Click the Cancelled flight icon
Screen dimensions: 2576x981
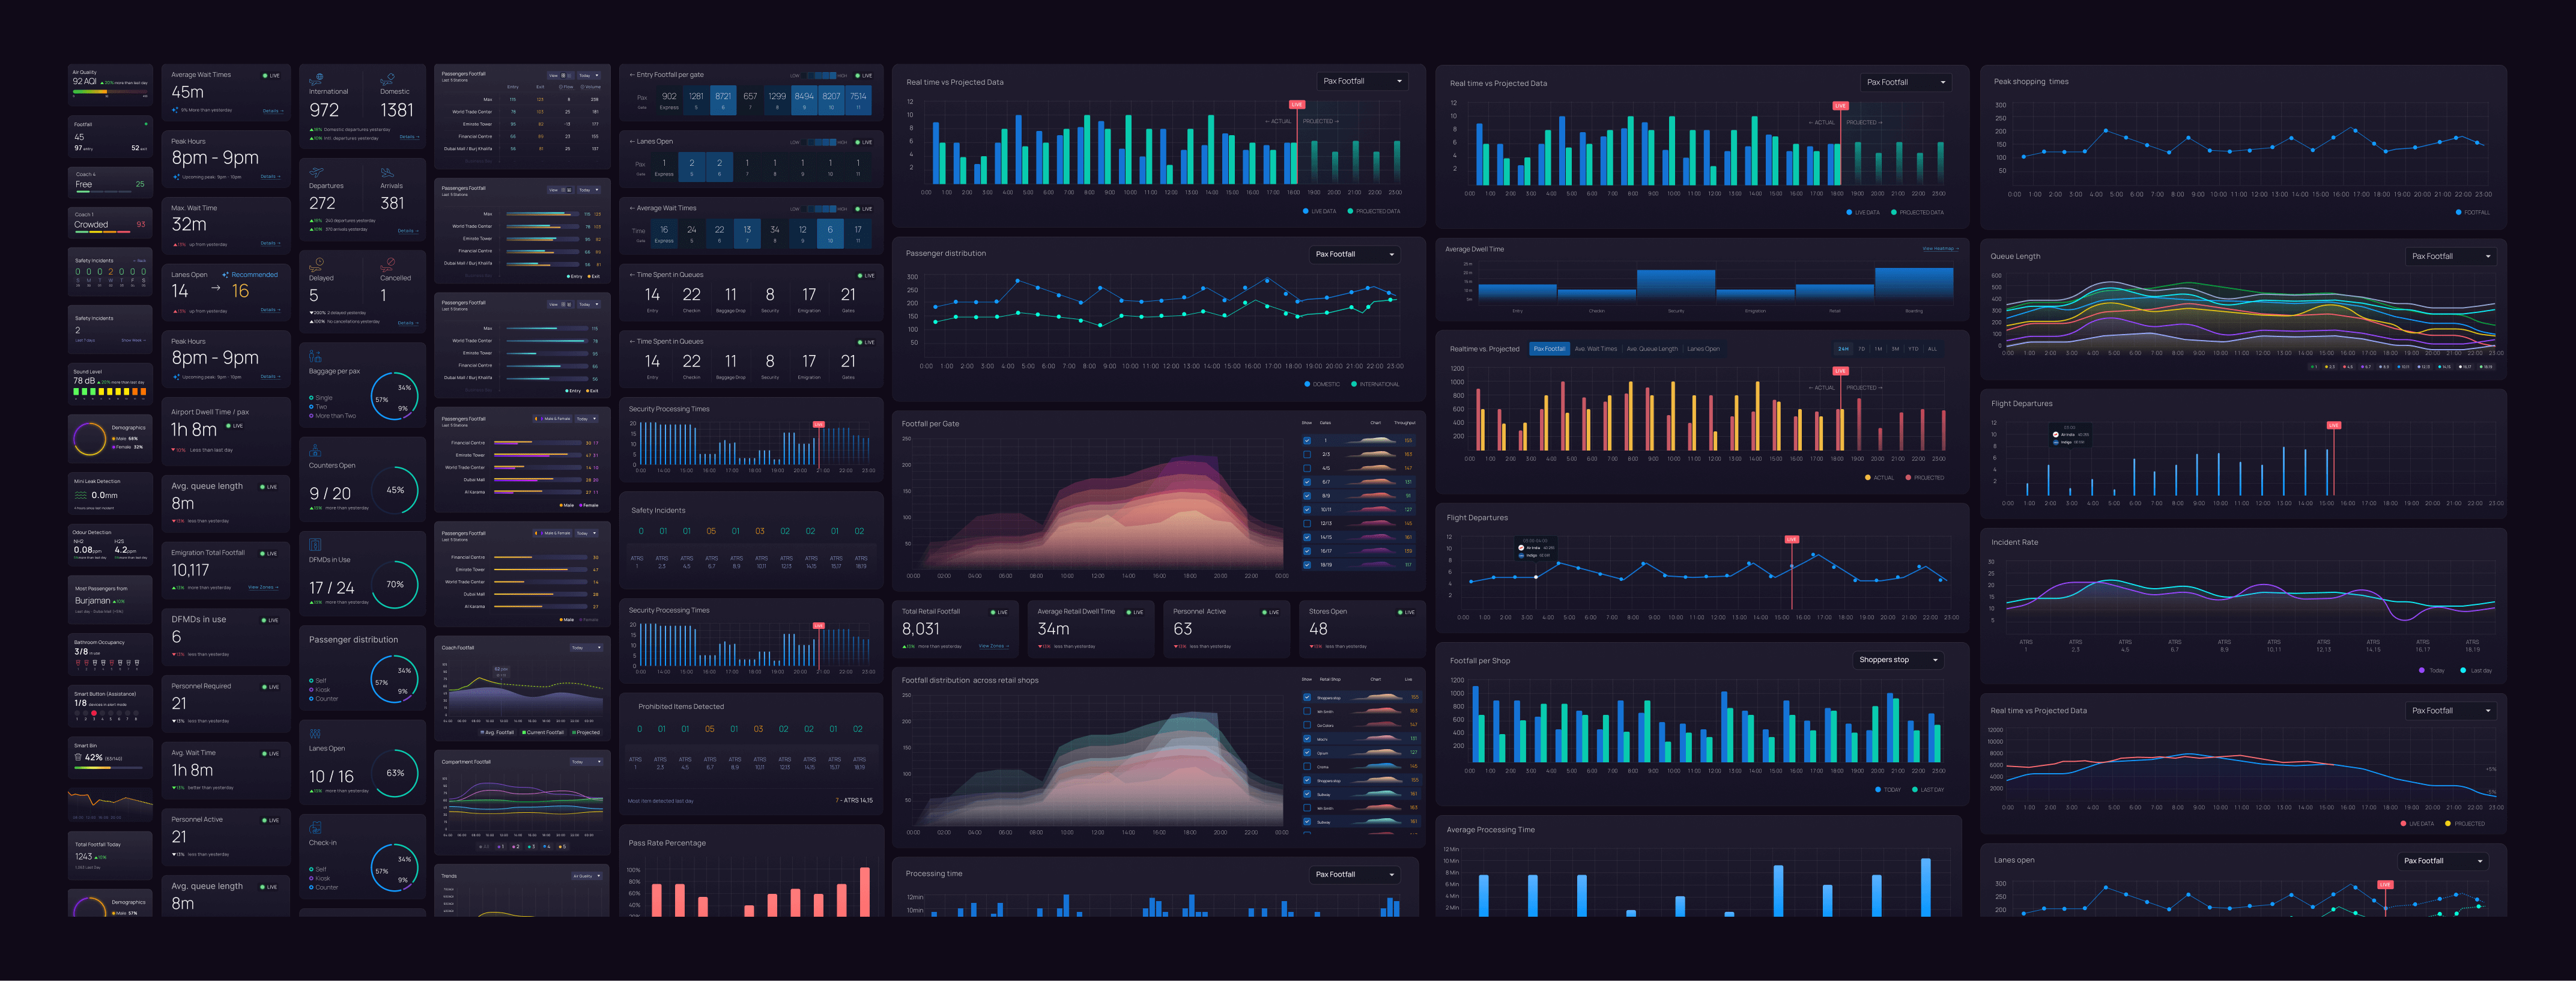(387, 264)
